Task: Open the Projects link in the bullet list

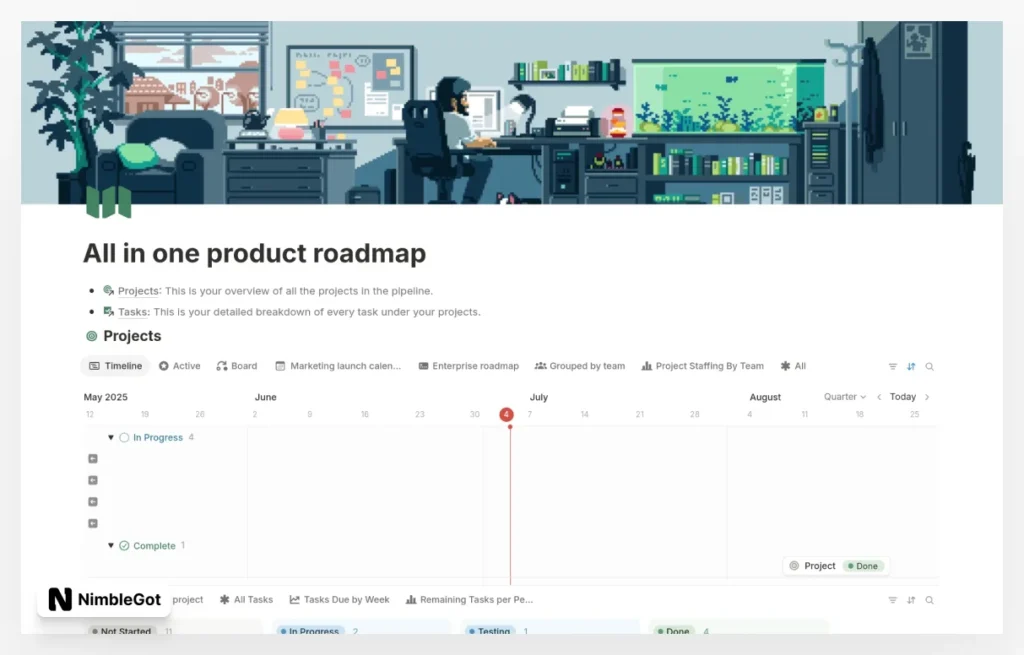Action: click(x=138, y=291)
